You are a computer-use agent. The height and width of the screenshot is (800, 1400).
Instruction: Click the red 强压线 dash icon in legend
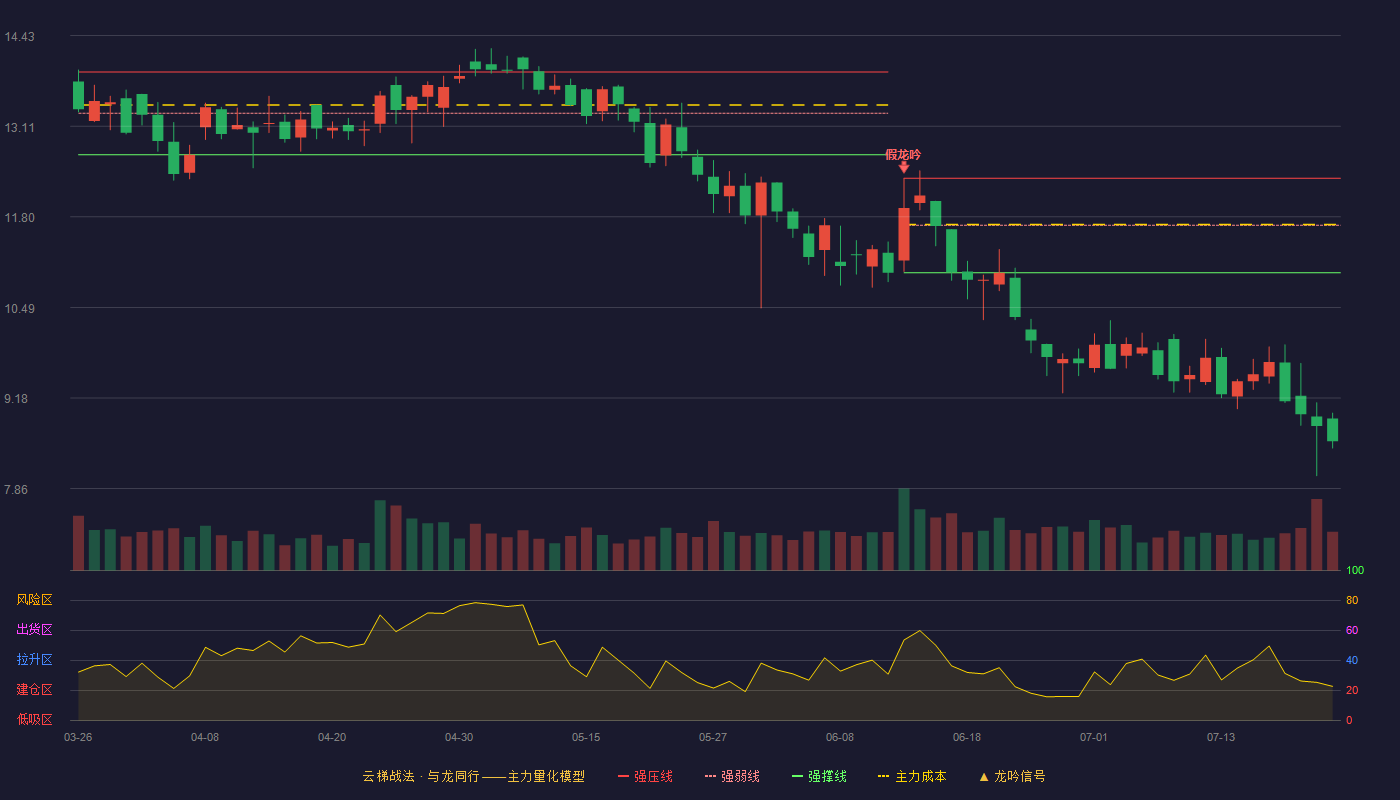point(623,776)
